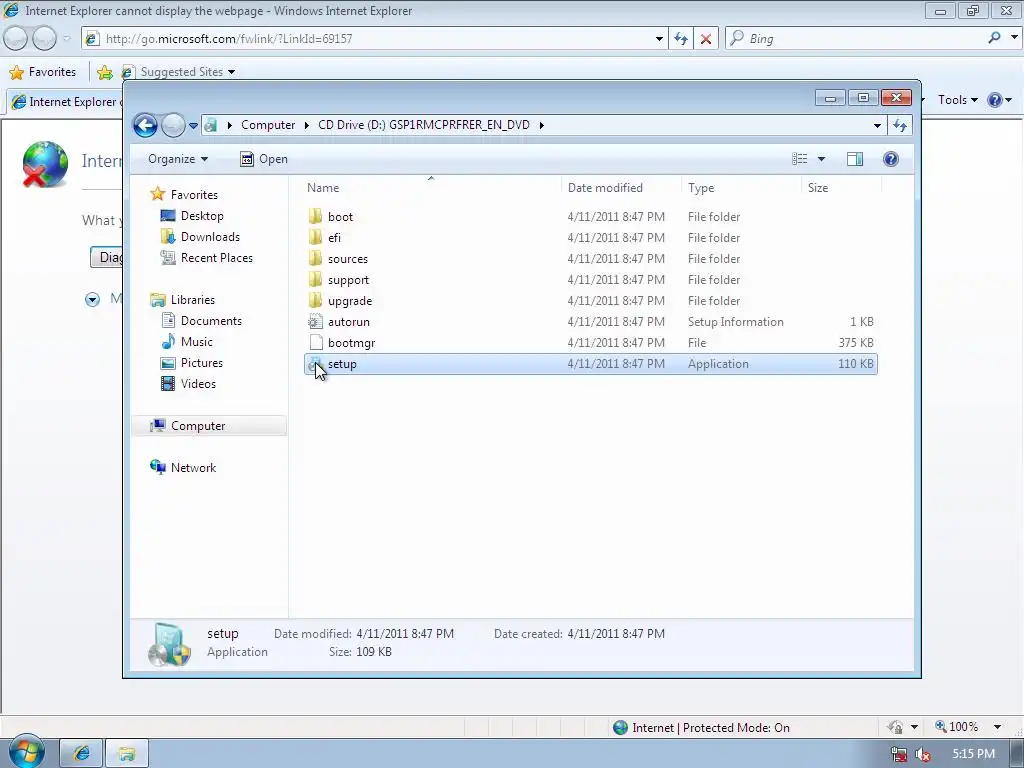
Task: Add to Favorites bar star icon
Action: (104, 72)
